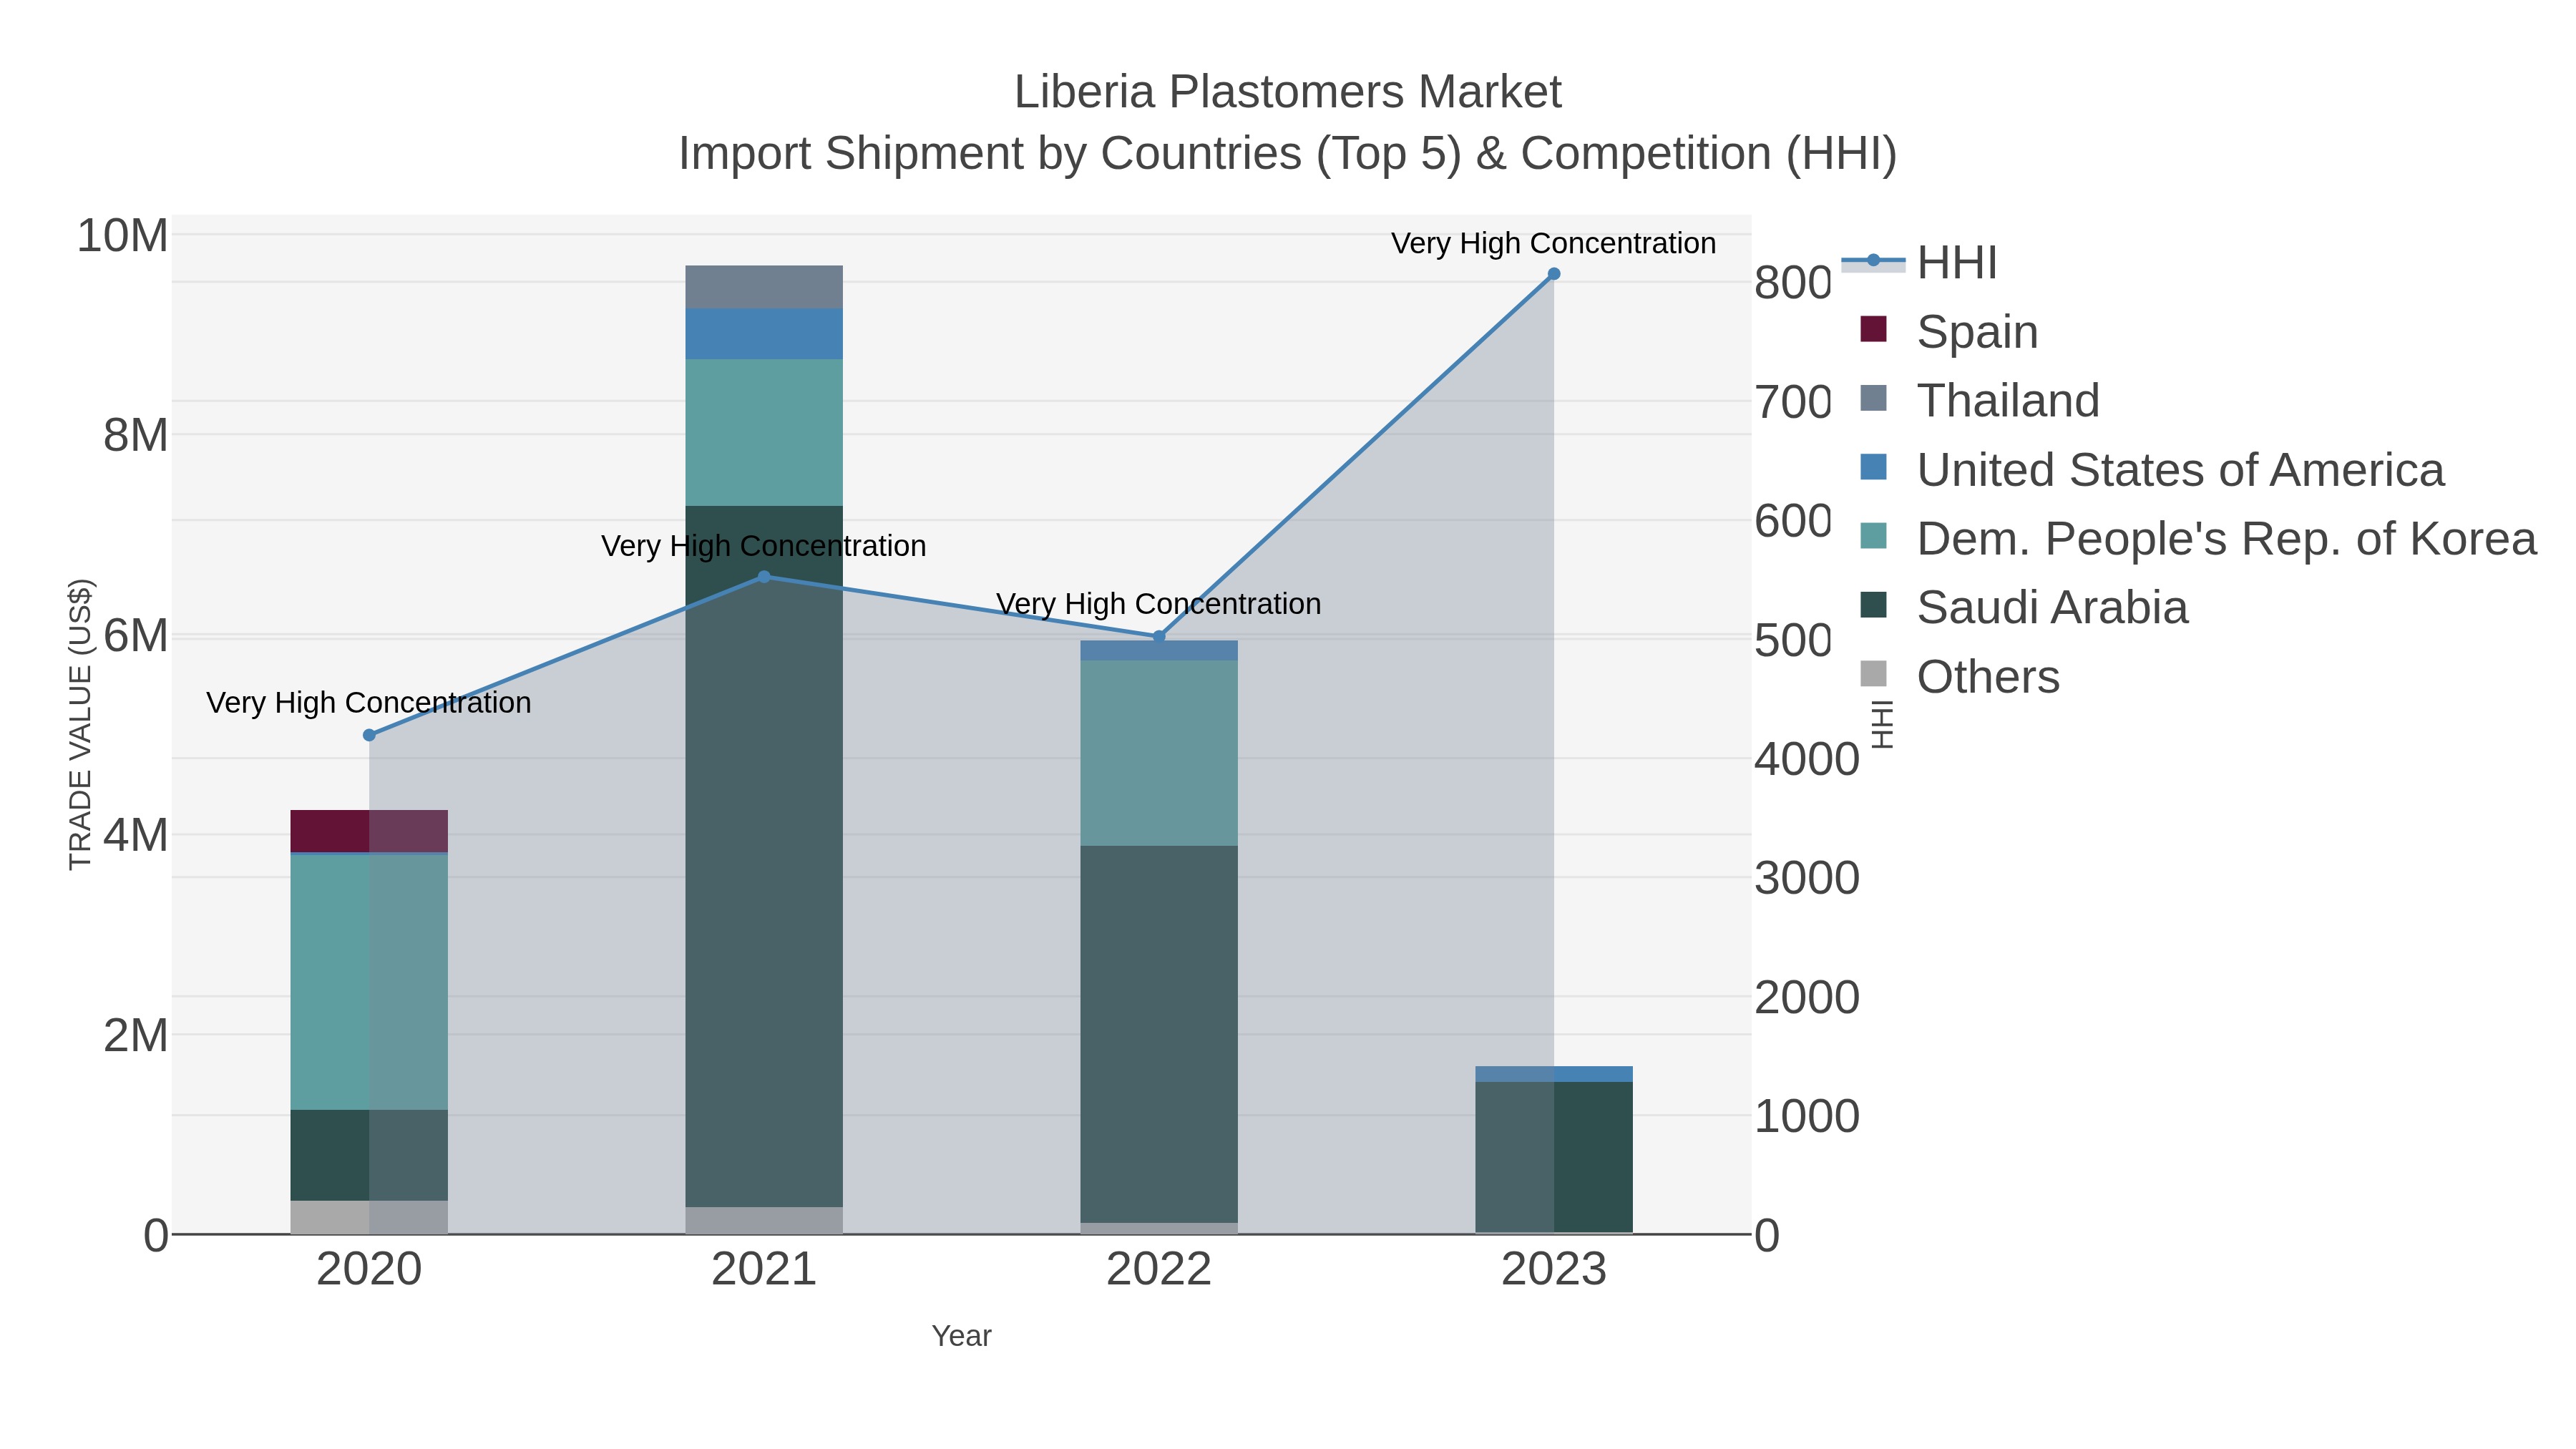Click the 3000 HHI axis tick label

coord(1807,878)
